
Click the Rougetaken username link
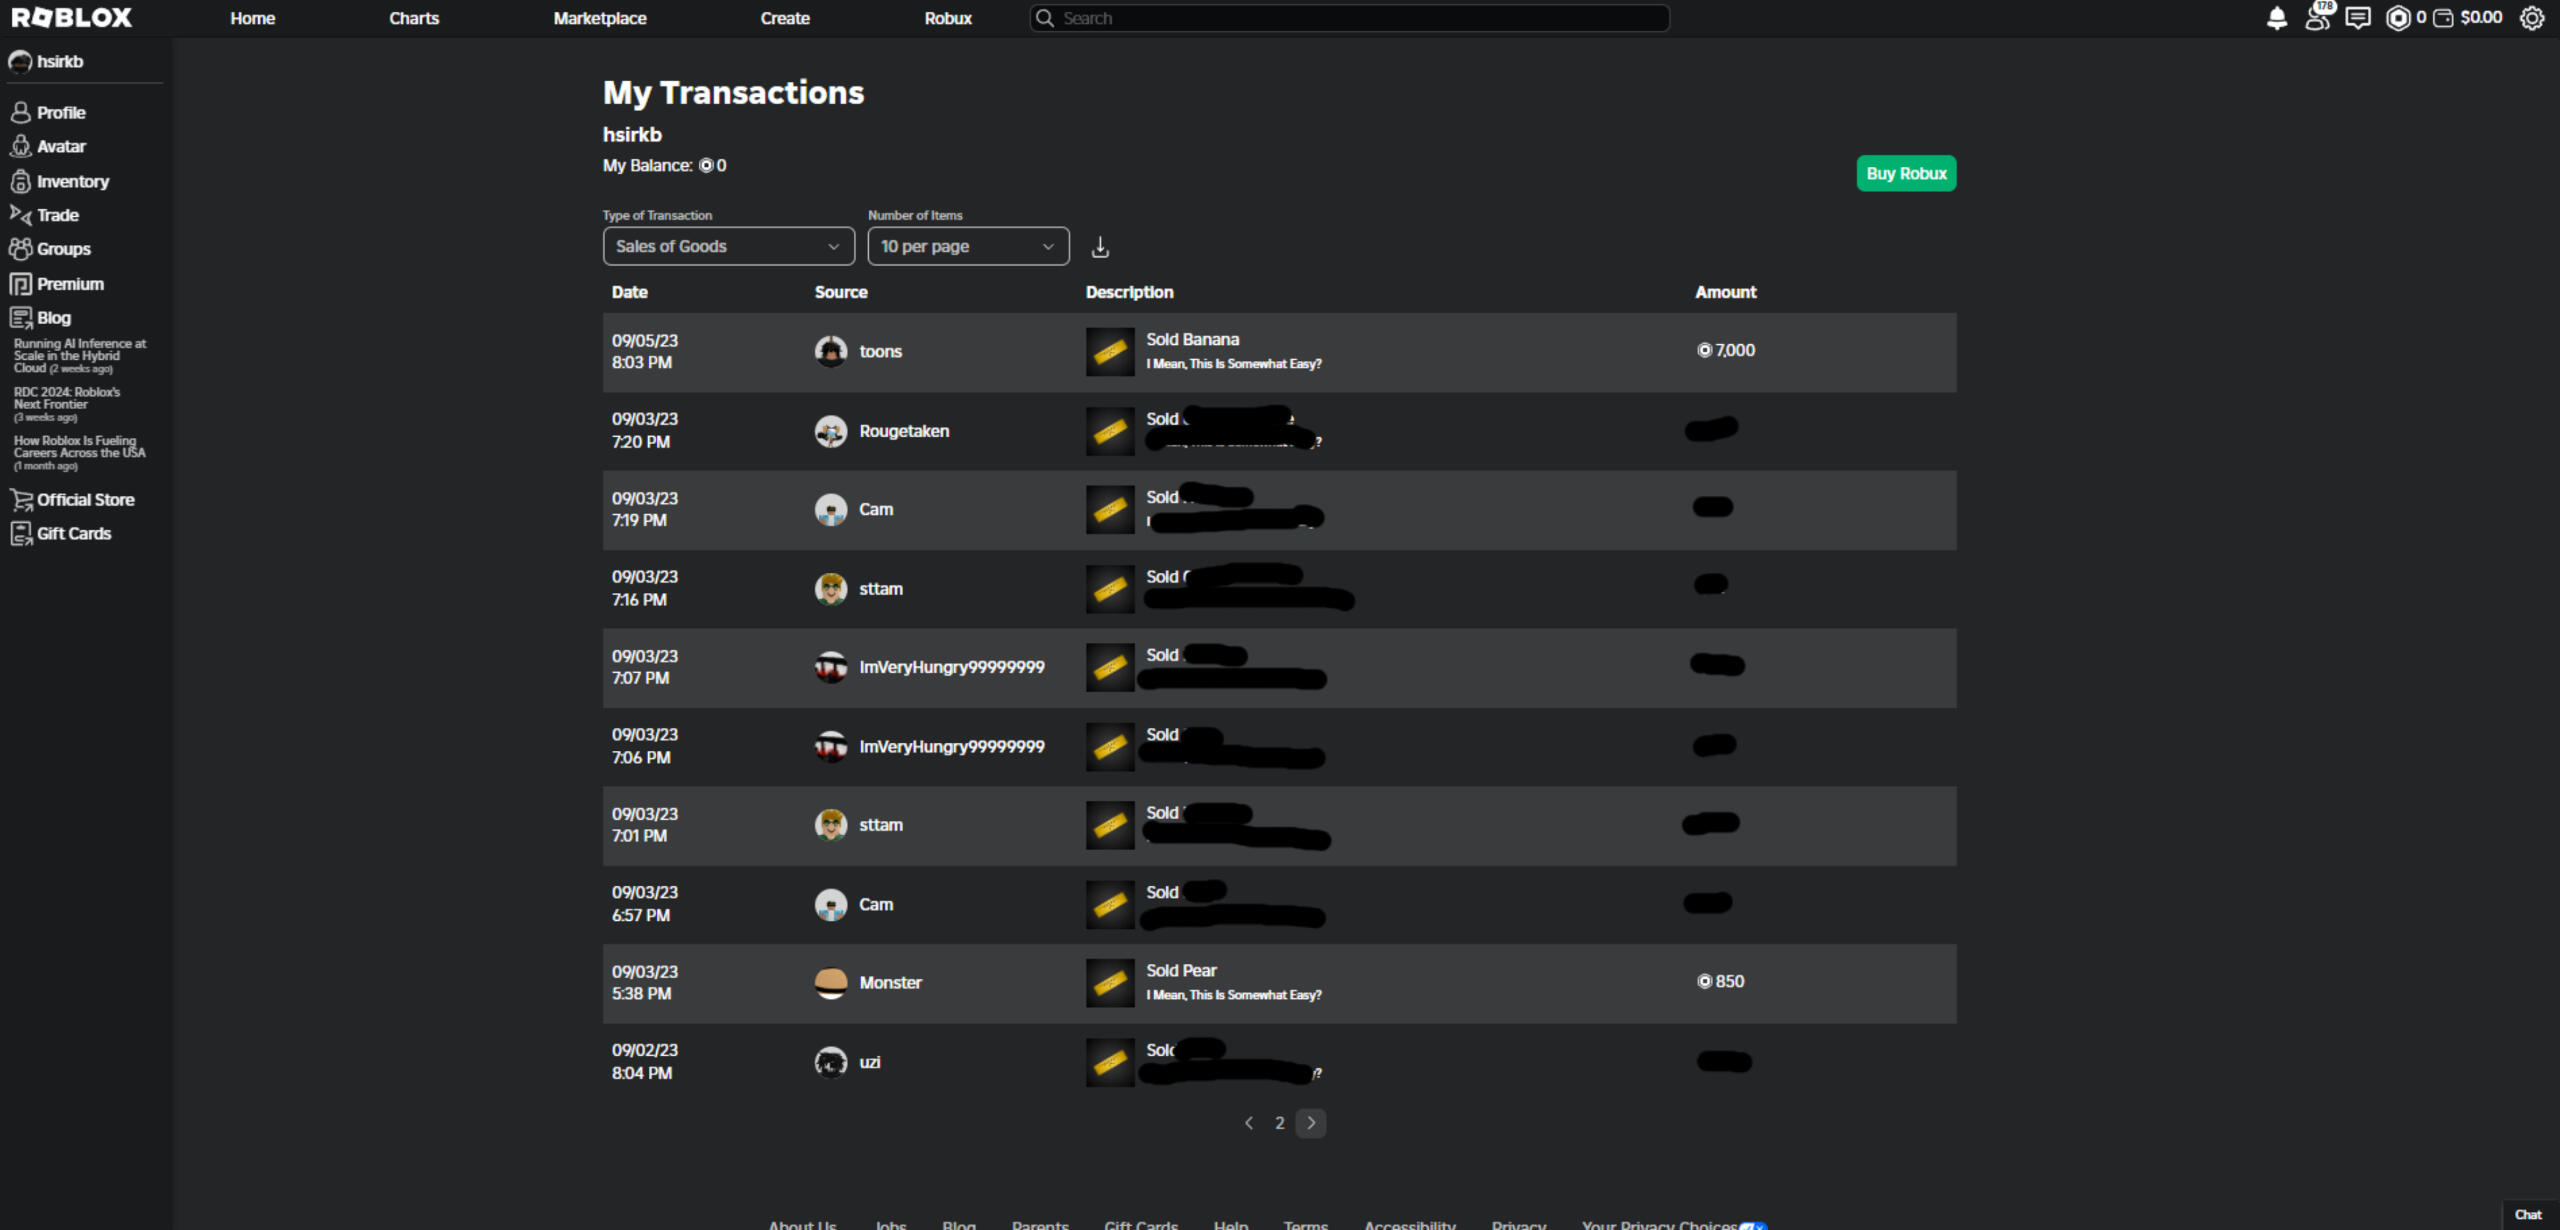click(904, 431)
